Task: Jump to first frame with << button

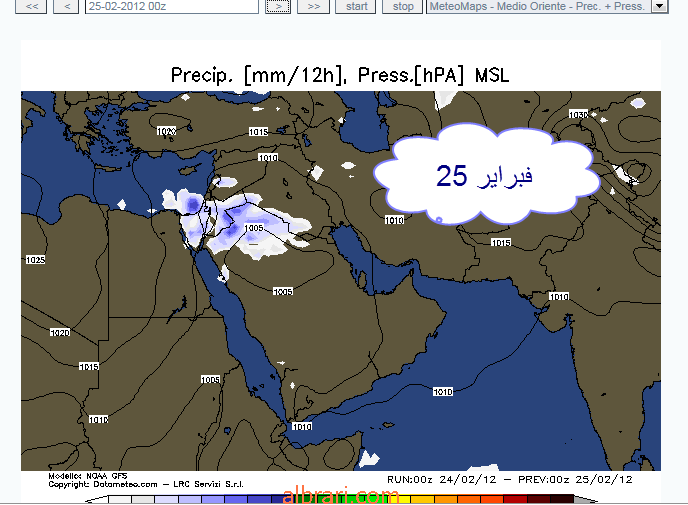Action: coord(31,7)
